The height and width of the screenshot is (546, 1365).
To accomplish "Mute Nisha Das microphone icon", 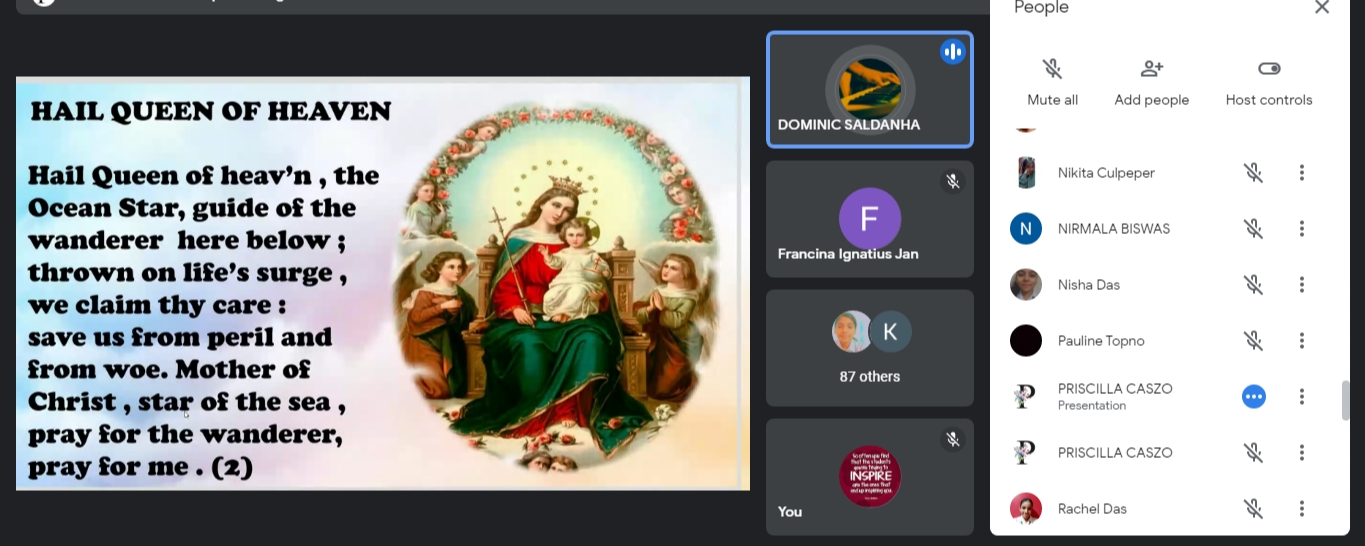I will [1253, 285].
